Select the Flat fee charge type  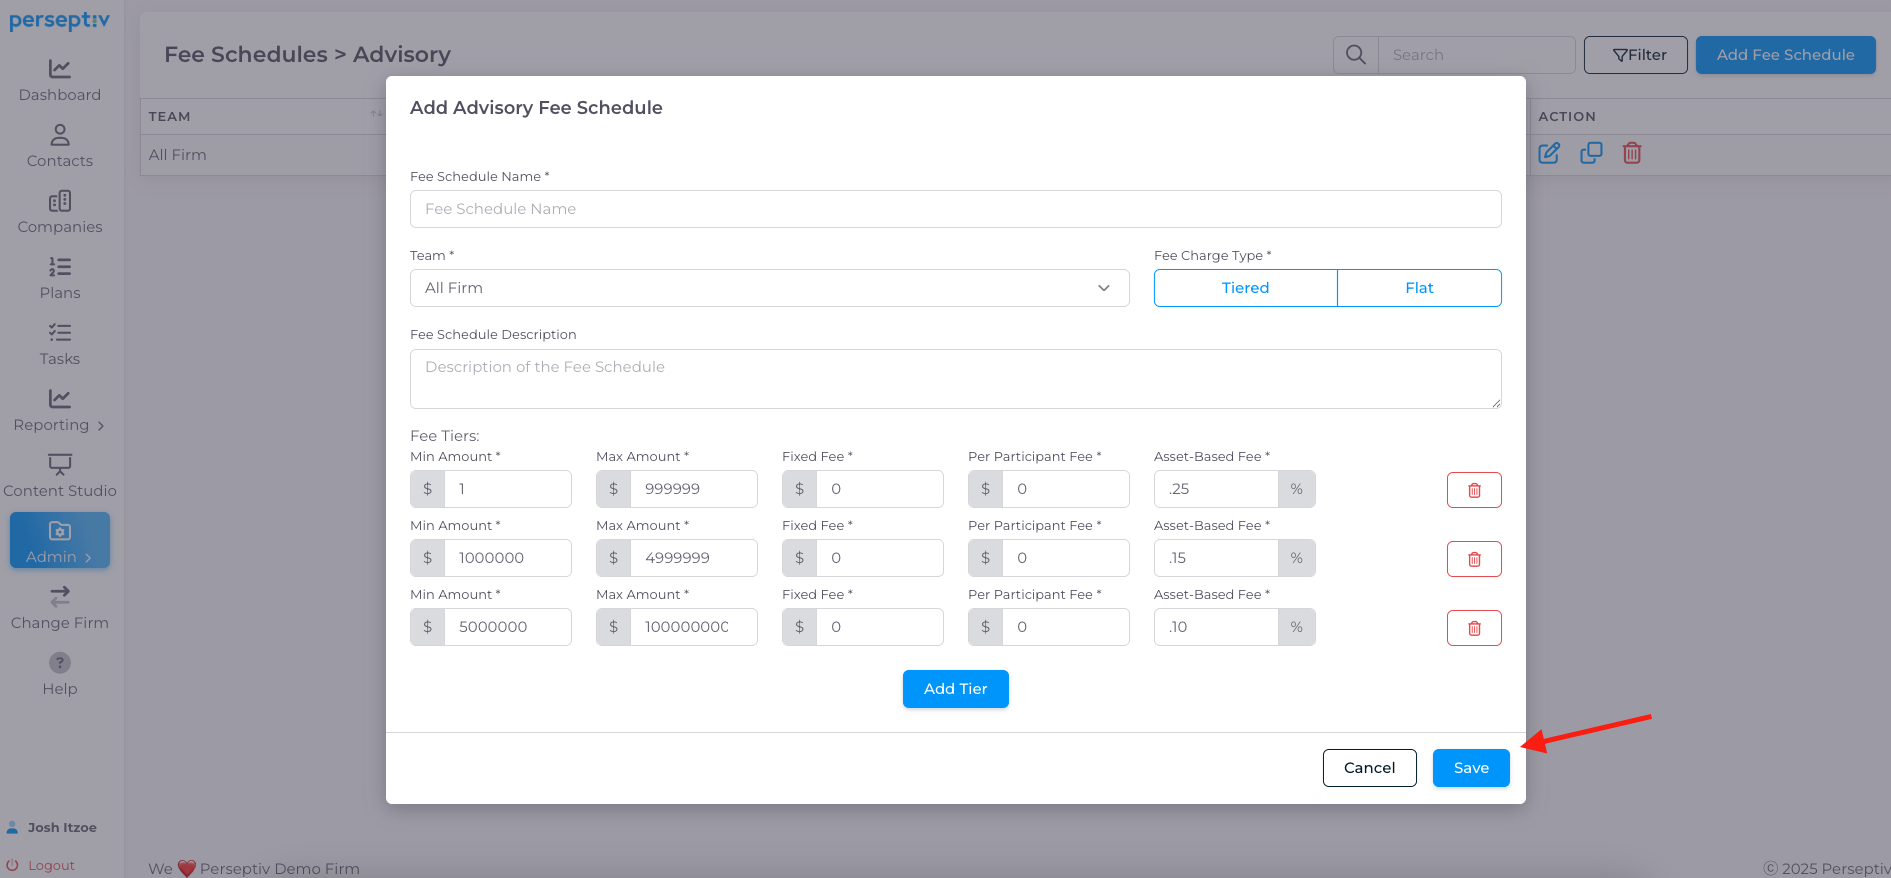[x=1419, y=288]
